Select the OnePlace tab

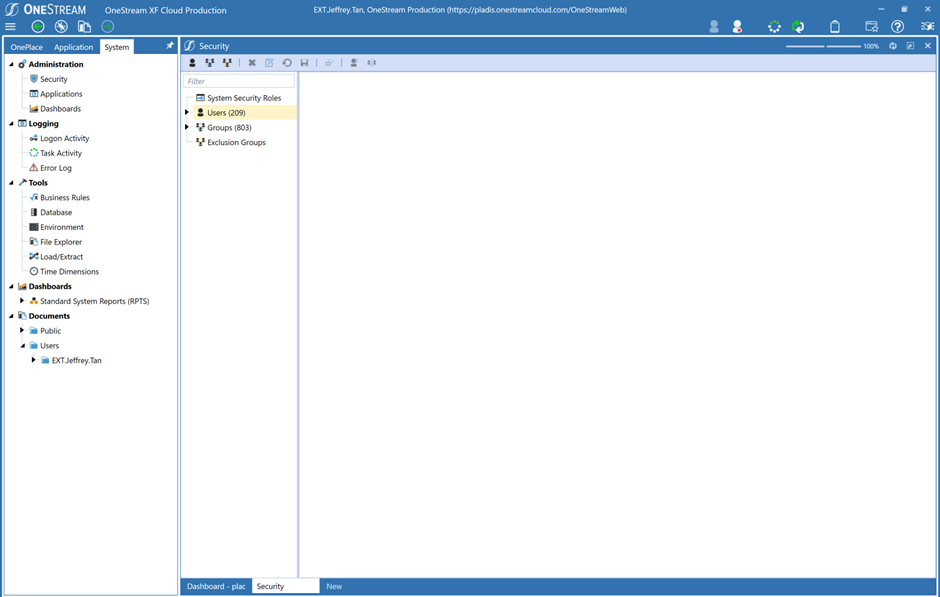tap(25, 46)
